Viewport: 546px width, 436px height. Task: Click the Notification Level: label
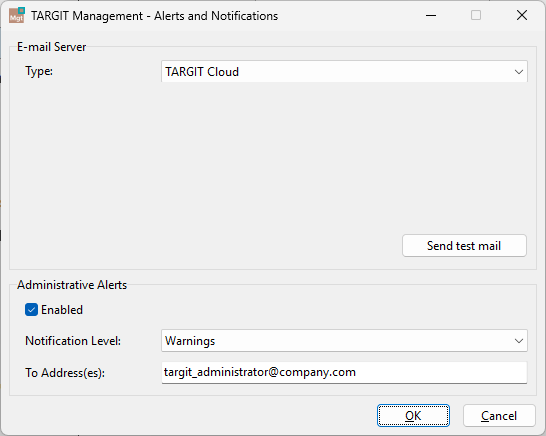click(x=73, y=341)
